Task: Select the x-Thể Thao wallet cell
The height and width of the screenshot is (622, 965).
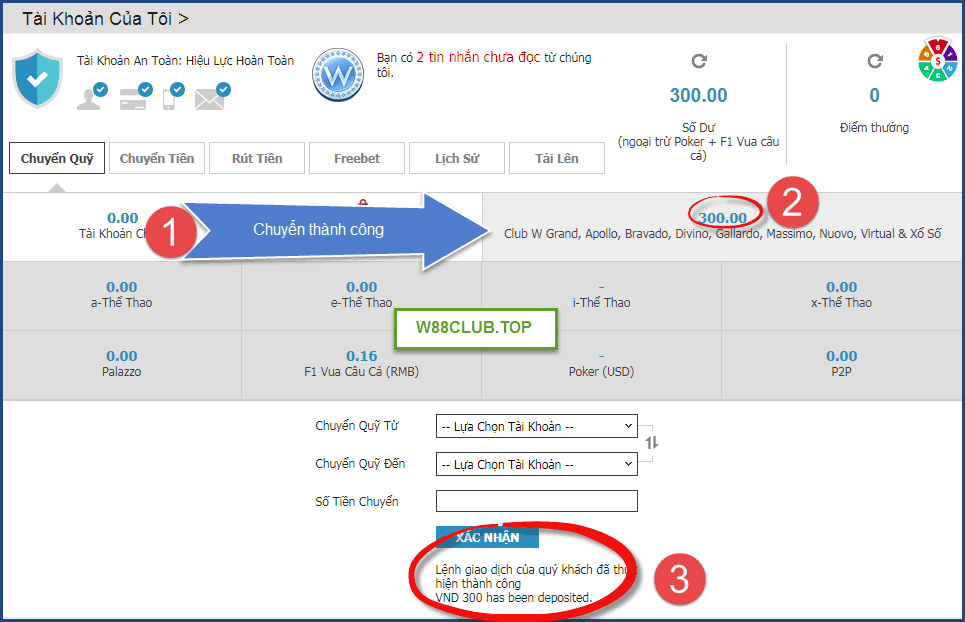Action: pyautogui.click(x=841, y=295)
